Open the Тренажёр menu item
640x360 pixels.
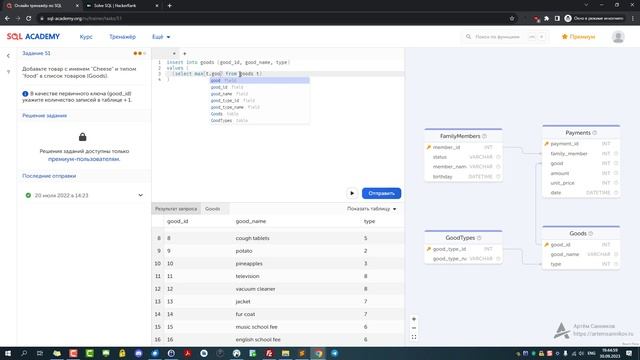coord(122,37)
